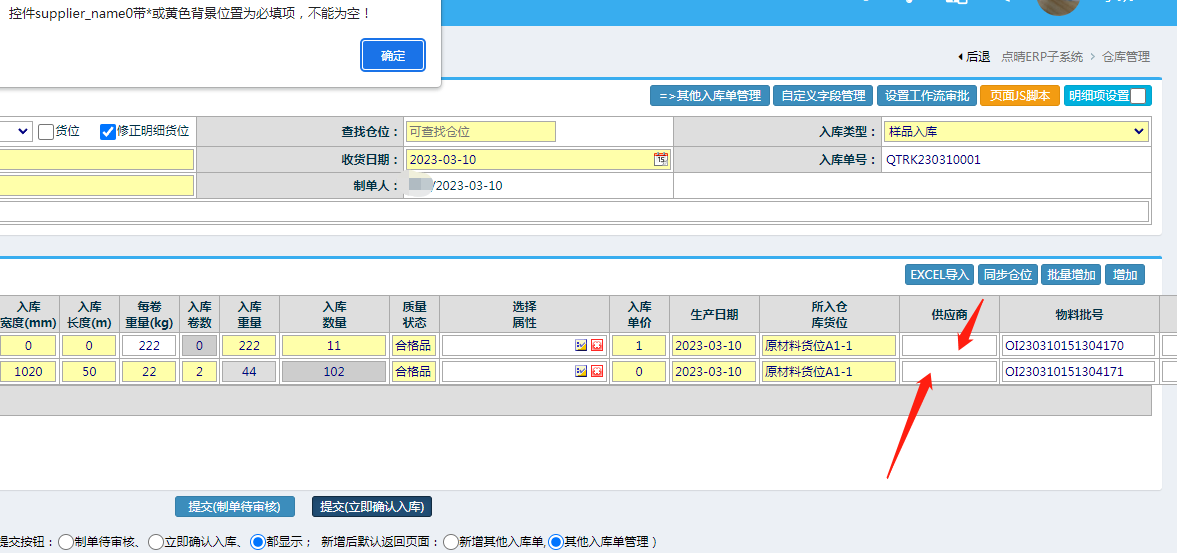
Task: Uncheck the 修正明细货位 checkbox
Action: coord(108,131)
